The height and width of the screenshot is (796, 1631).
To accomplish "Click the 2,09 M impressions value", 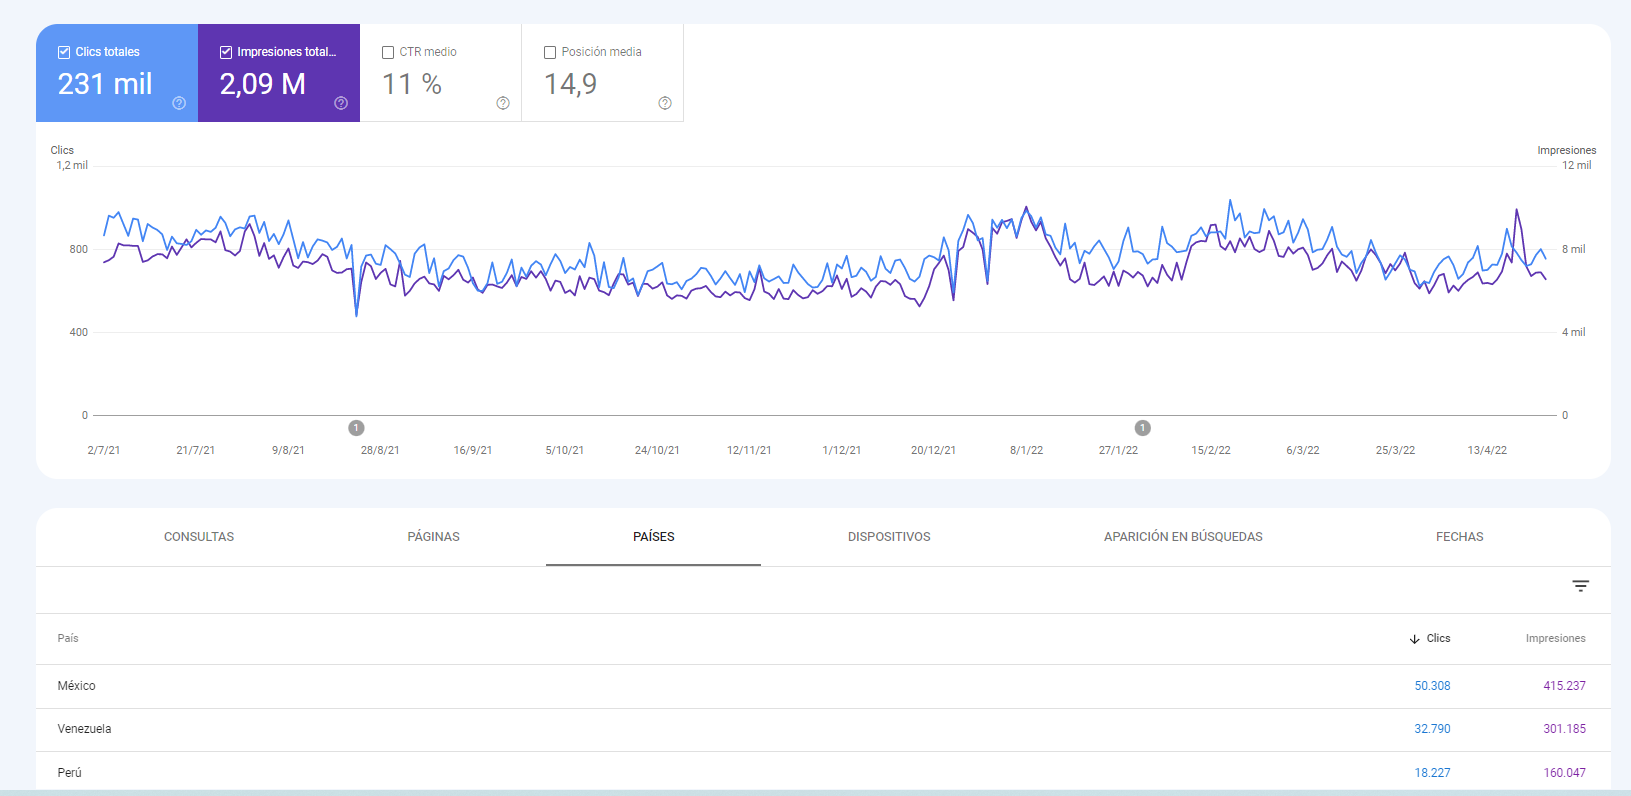I will tap(263, 84).
